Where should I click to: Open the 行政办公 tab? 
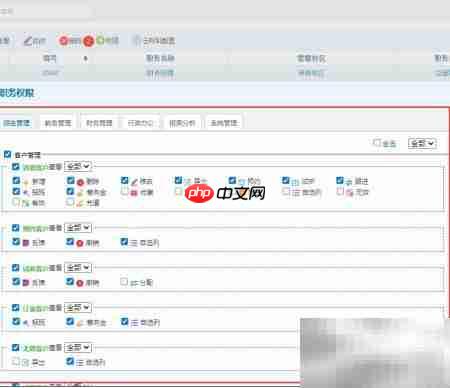pyautogui.click(x=141, y=123)
